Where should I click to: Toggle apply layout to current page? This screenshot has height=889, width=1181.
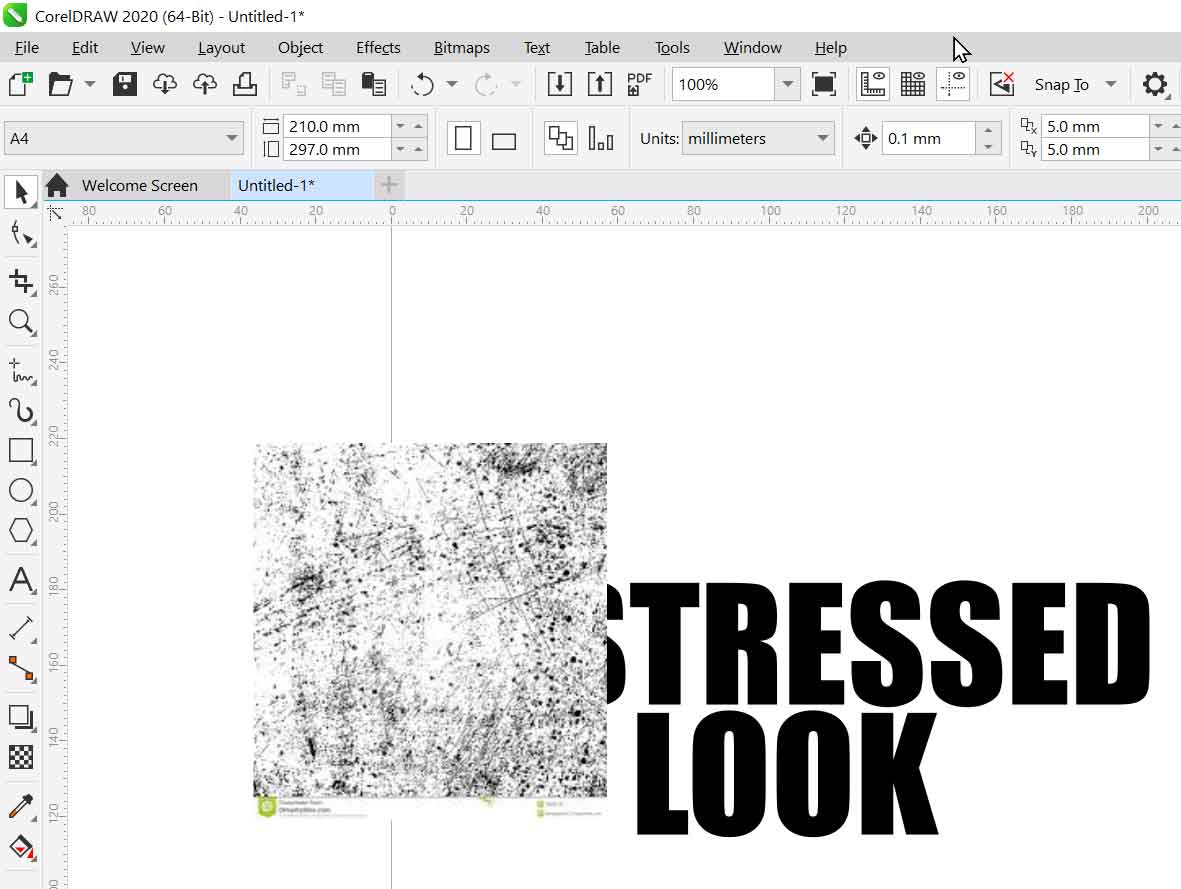coord(600,139)
